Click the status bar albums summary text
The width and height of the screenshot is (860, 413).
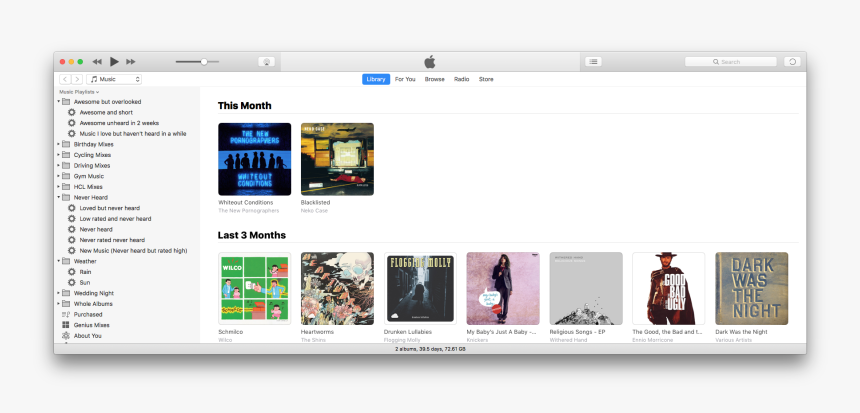(430, 349)
